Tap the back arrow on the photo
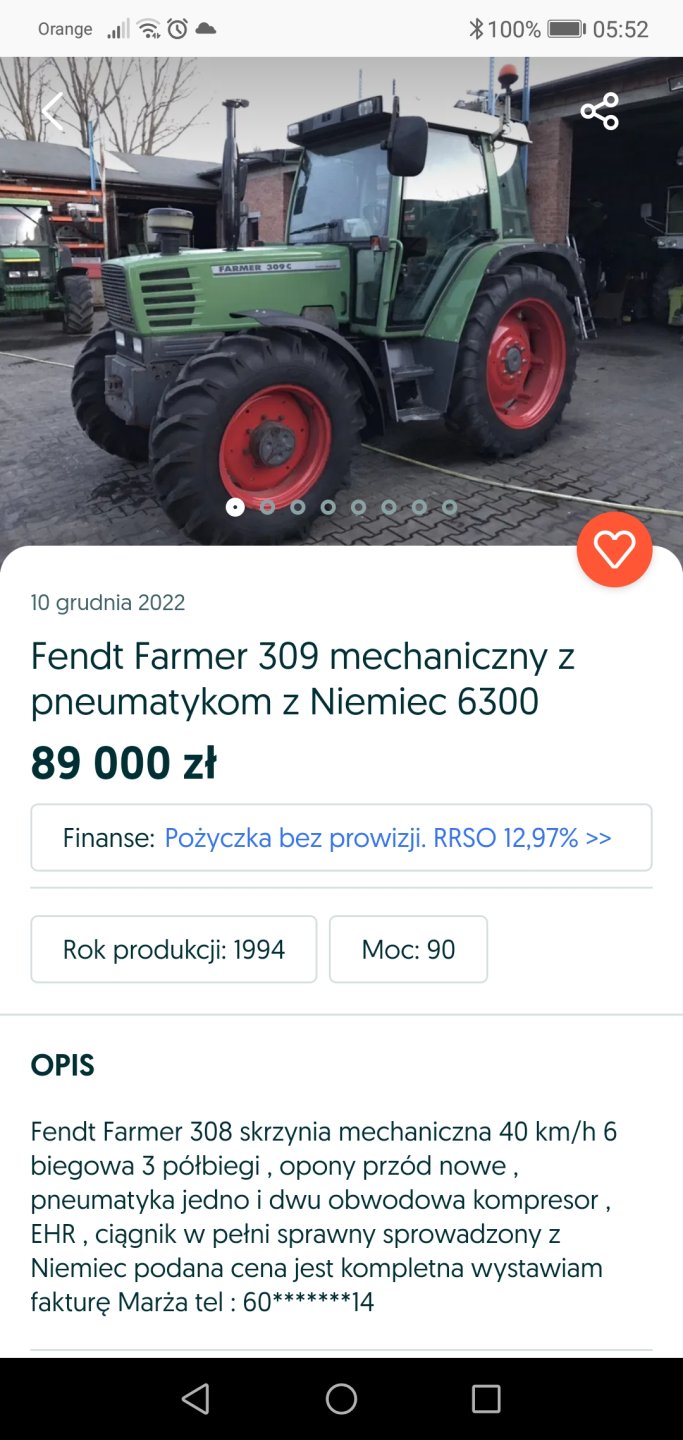This screenshot has width=683, height=1440. pos(52,111)
